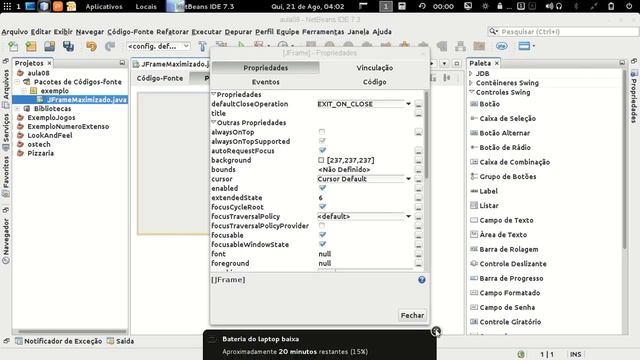Click the background color swatch [237,237,237]
Screen dimensions: 640x360
(321, 160)
